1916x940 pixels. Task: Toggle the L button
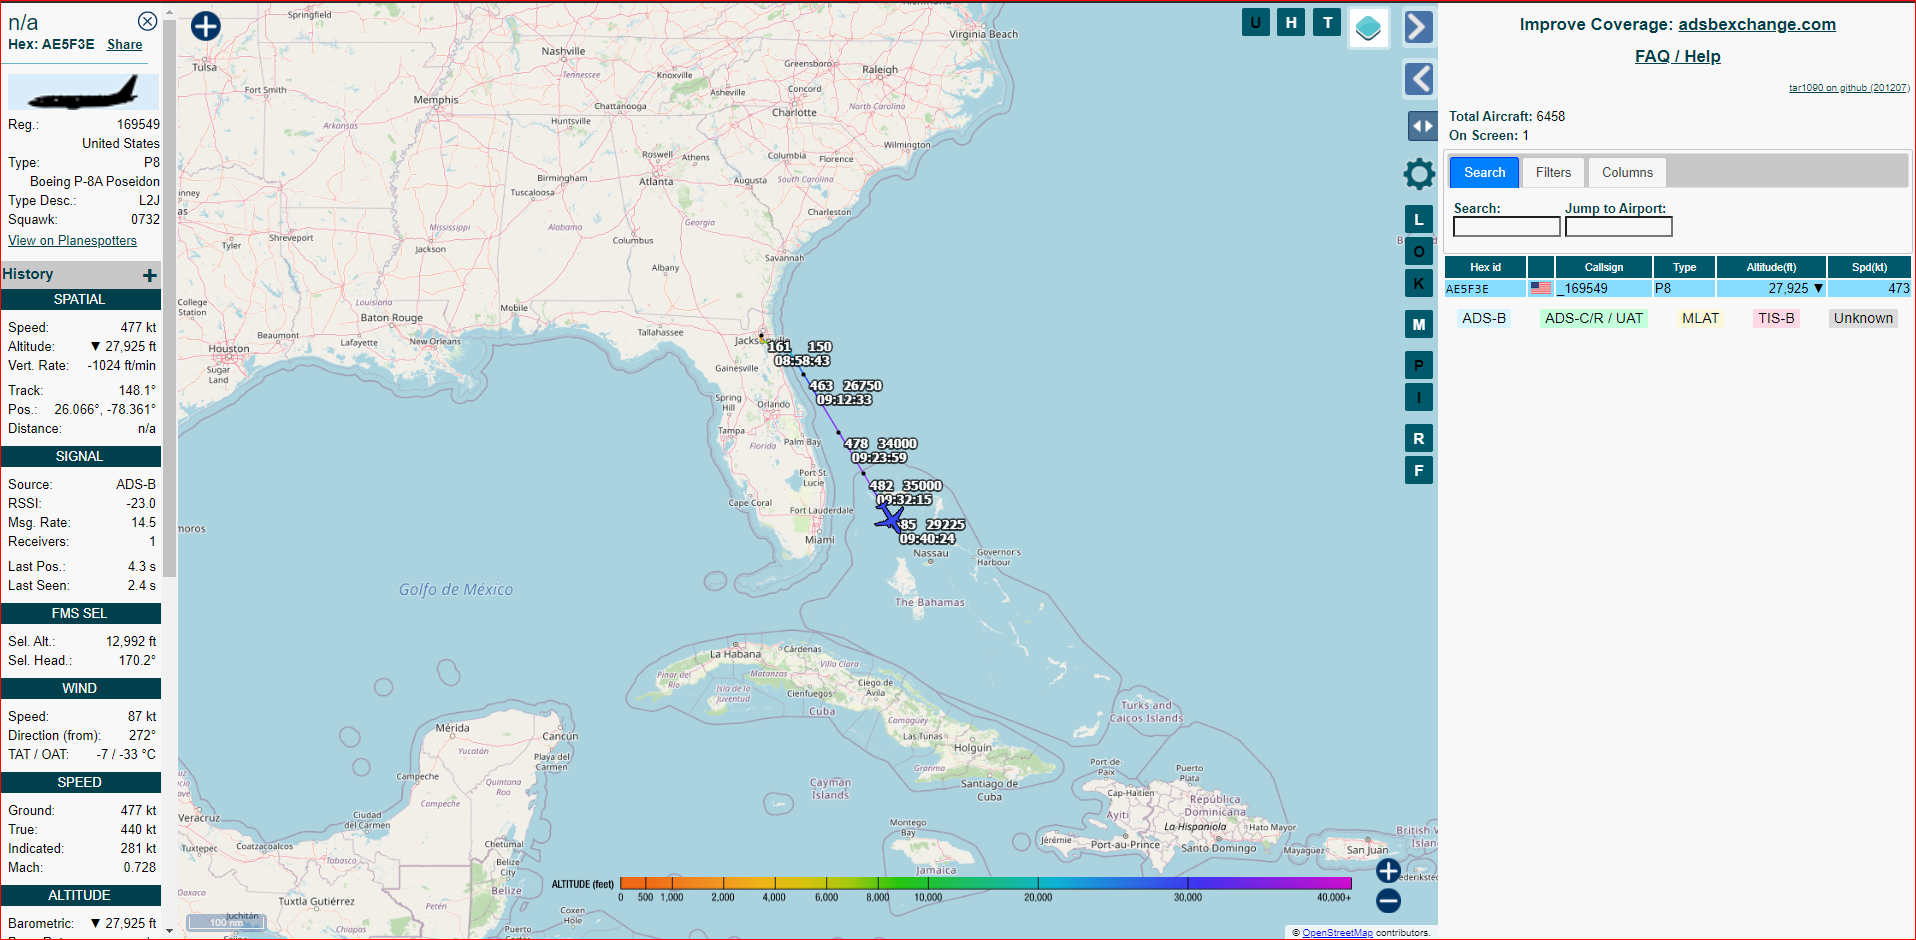(x=1419, y=219)
